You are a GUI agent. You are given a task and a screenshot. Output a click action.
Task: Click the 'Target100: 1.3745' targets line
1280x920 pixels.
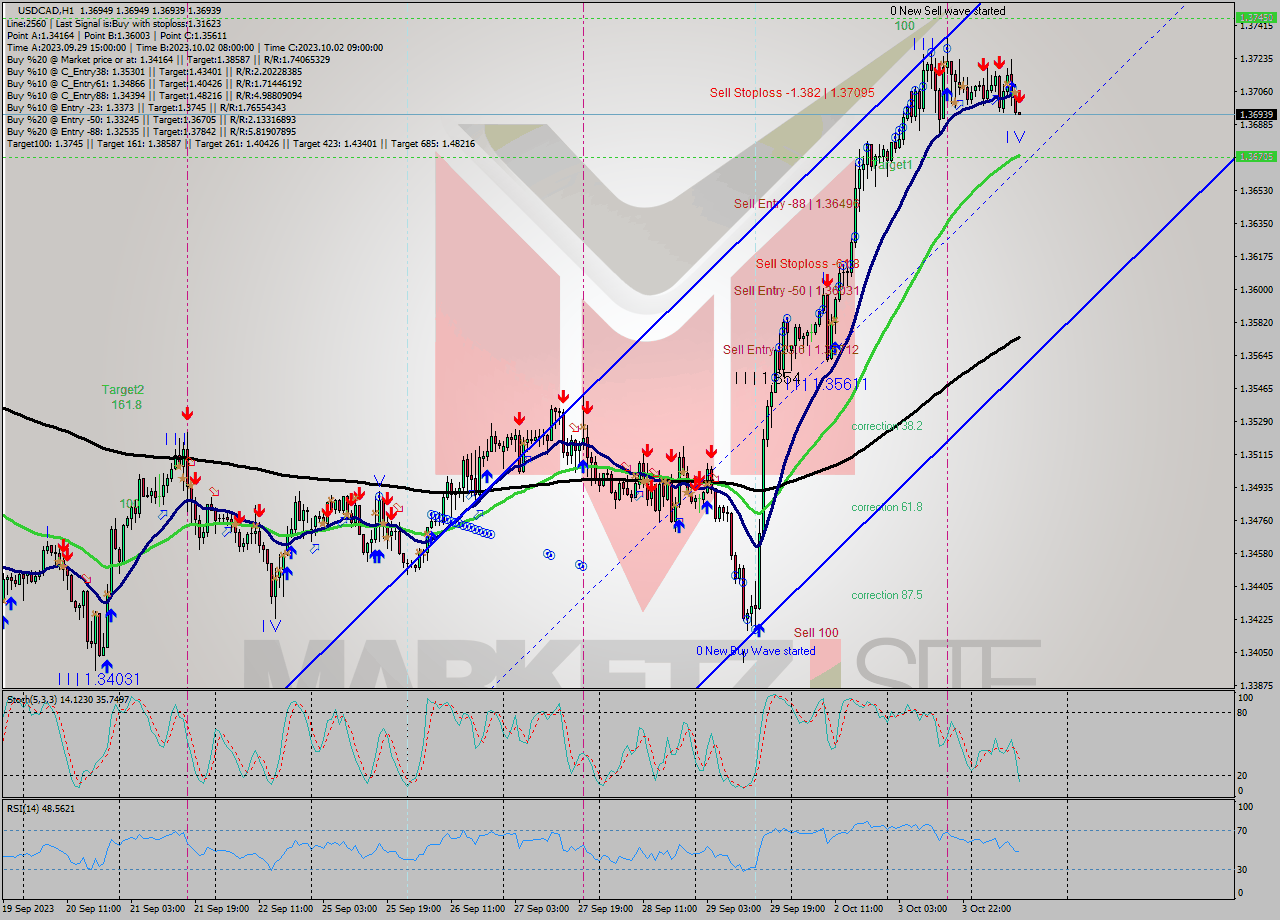tap(241, 143)
